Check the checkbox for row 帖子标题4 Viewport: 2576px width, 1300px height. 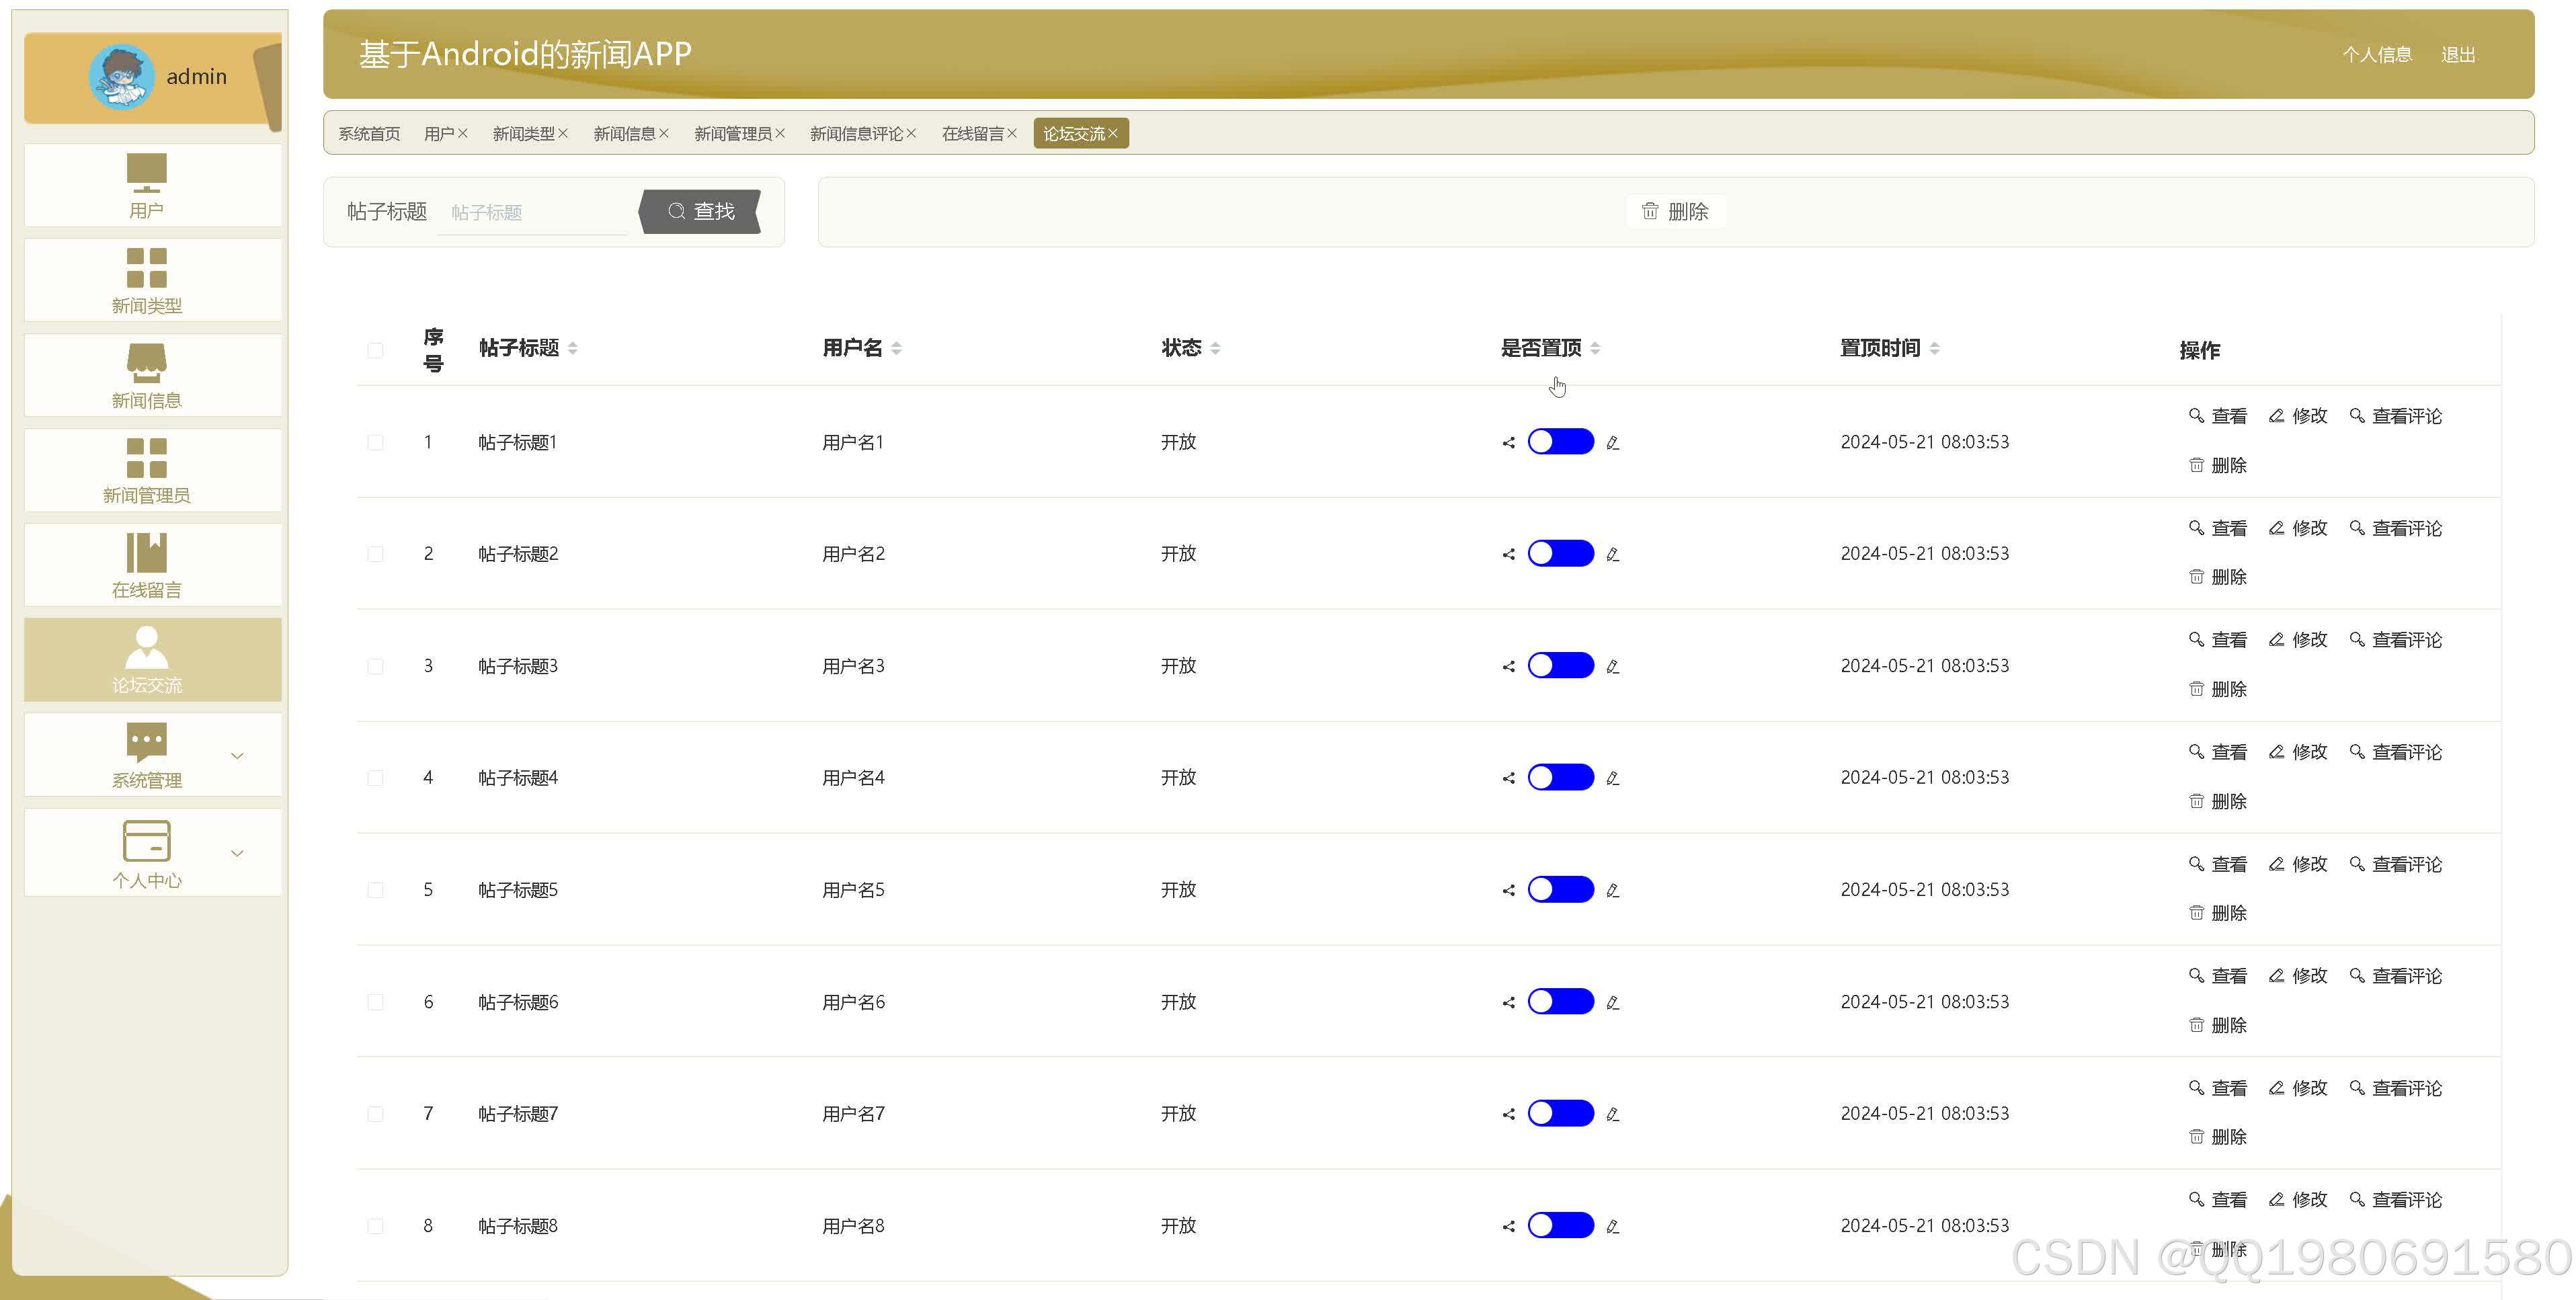click(375, 778)
